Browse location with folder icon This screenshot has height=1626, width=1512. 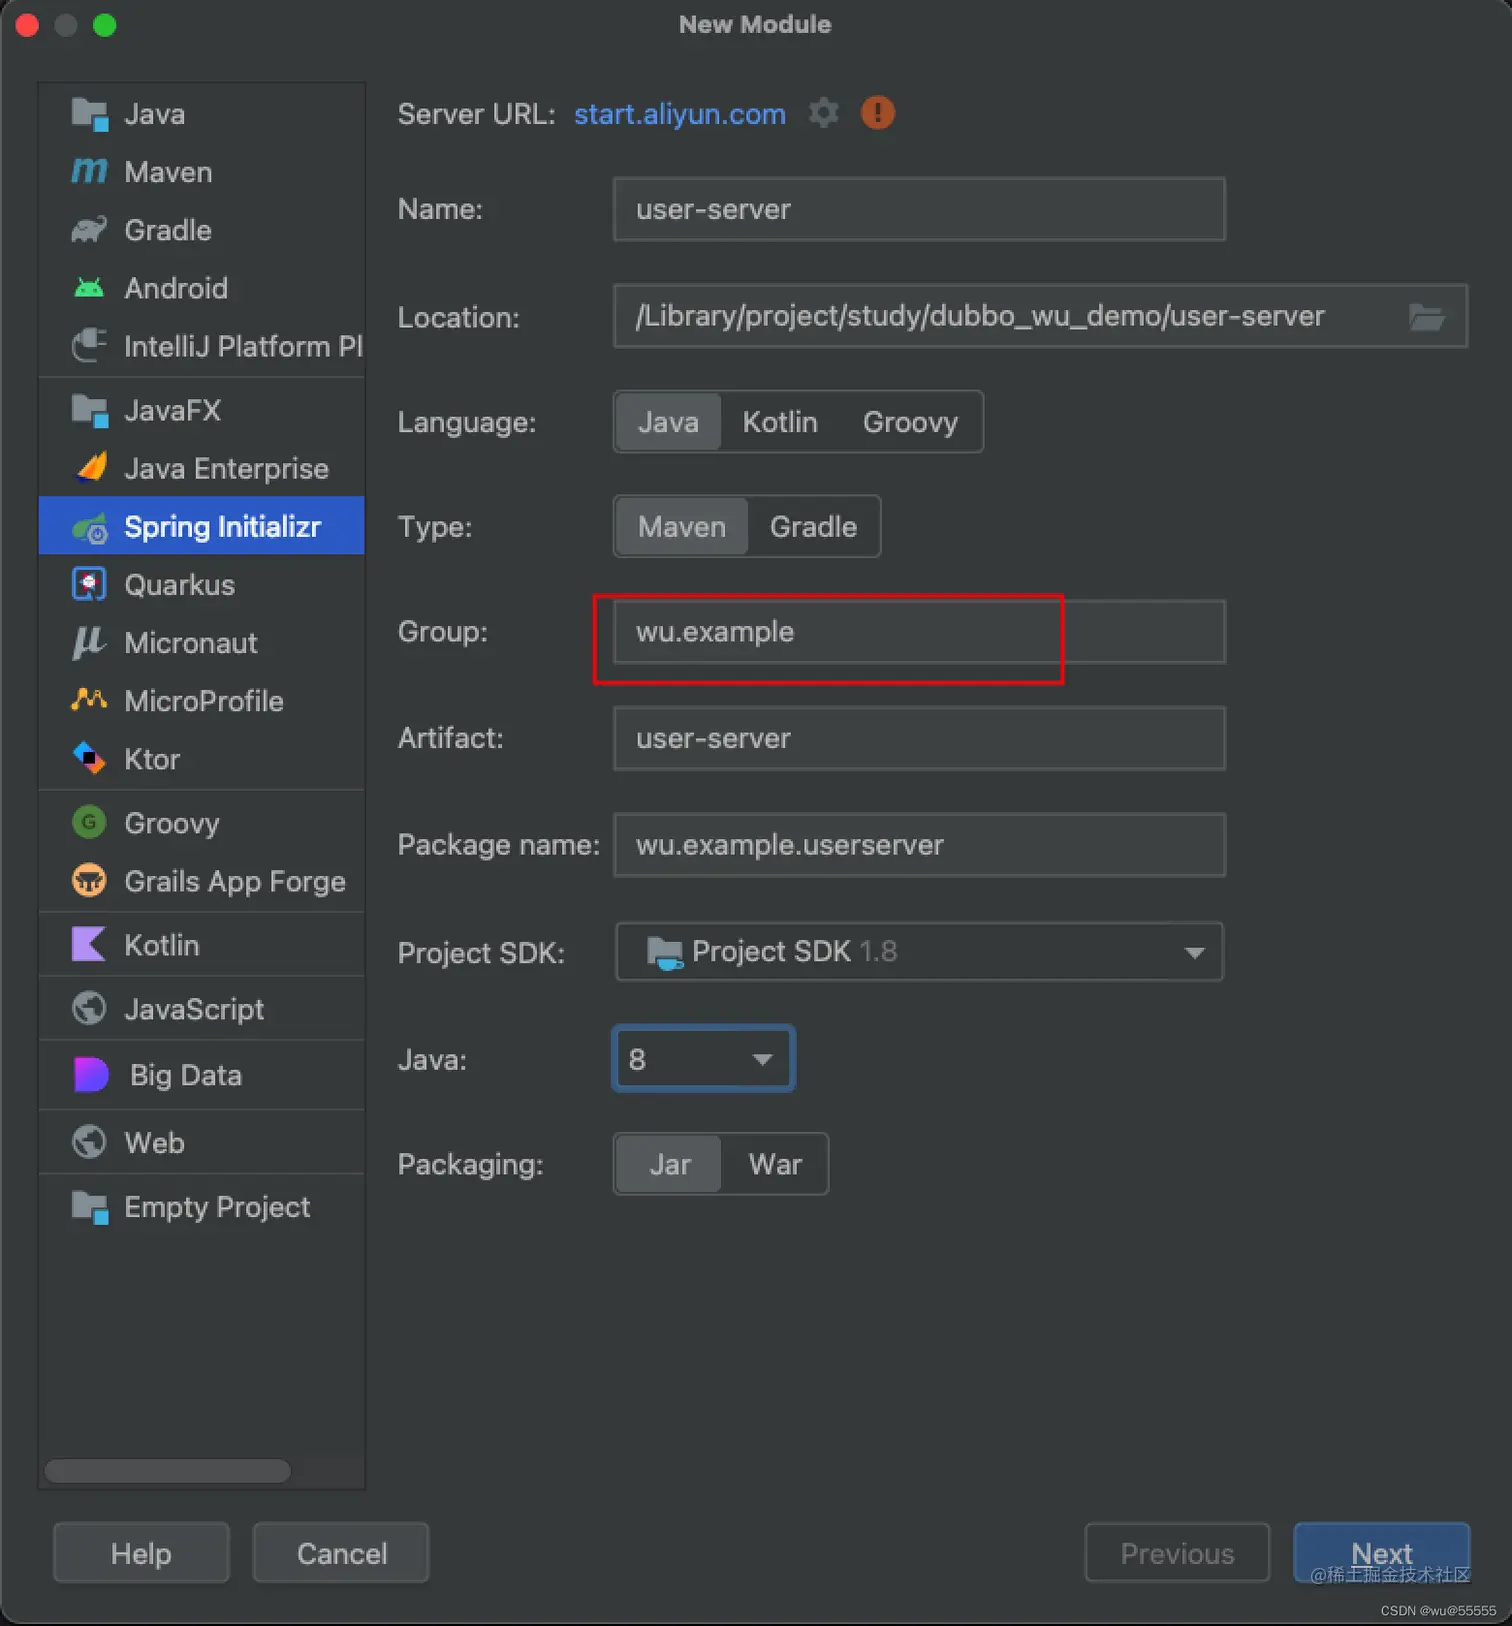[1426, 317]
